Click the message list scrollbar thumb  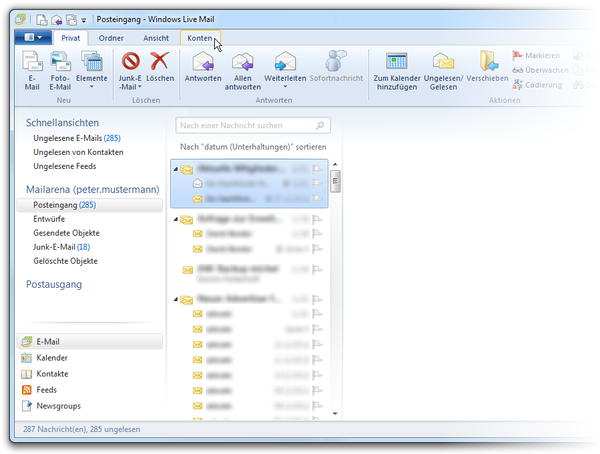tap(335, 181)
